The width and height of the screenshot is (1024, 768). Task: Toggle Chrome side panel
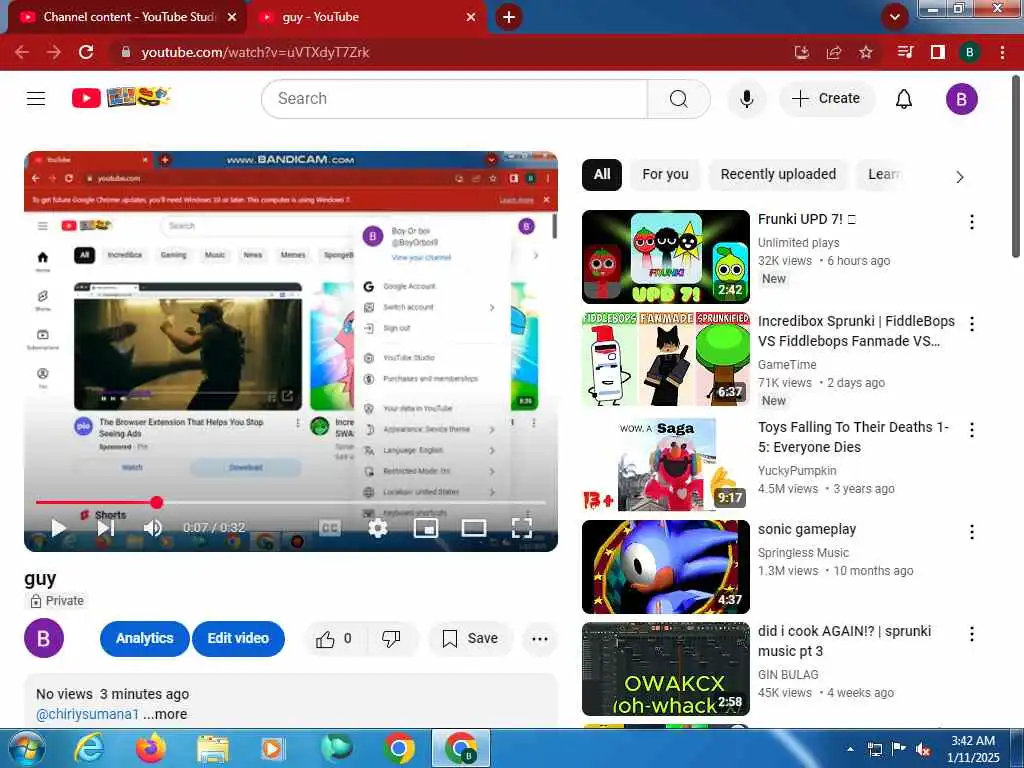(x=938, y=52)
